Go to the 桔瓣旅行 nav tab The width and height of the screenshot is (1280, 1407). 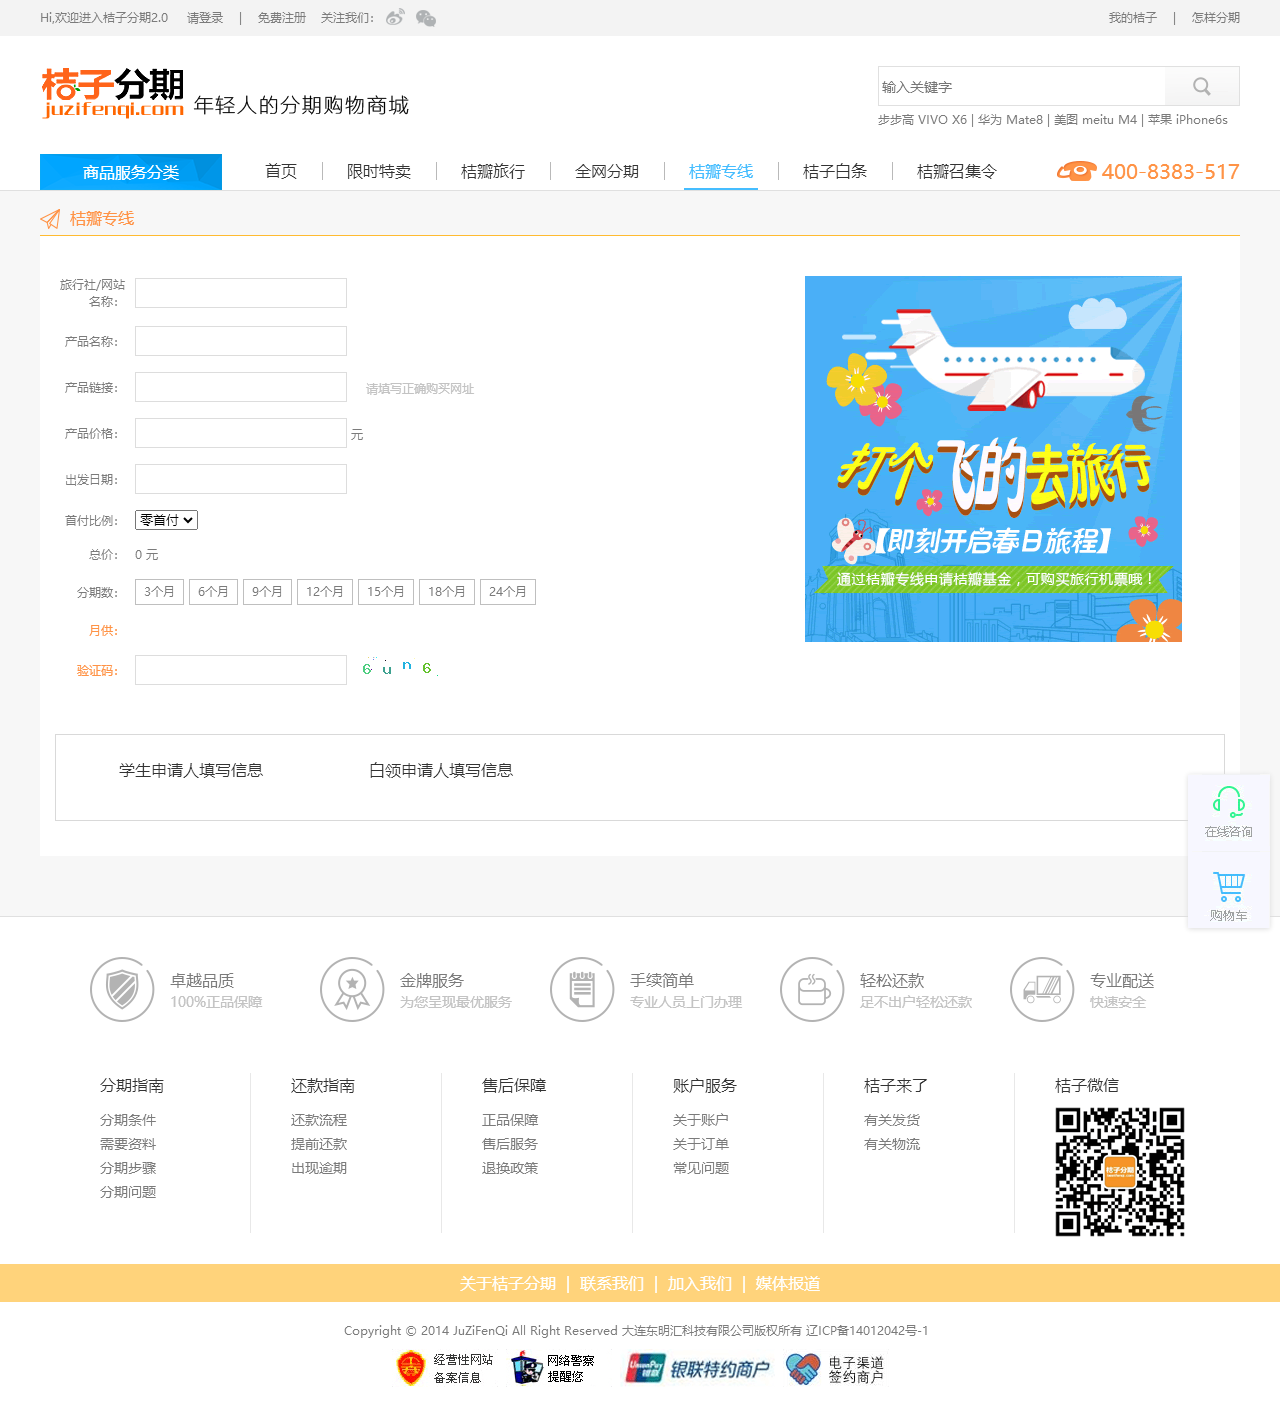point(493,172)
